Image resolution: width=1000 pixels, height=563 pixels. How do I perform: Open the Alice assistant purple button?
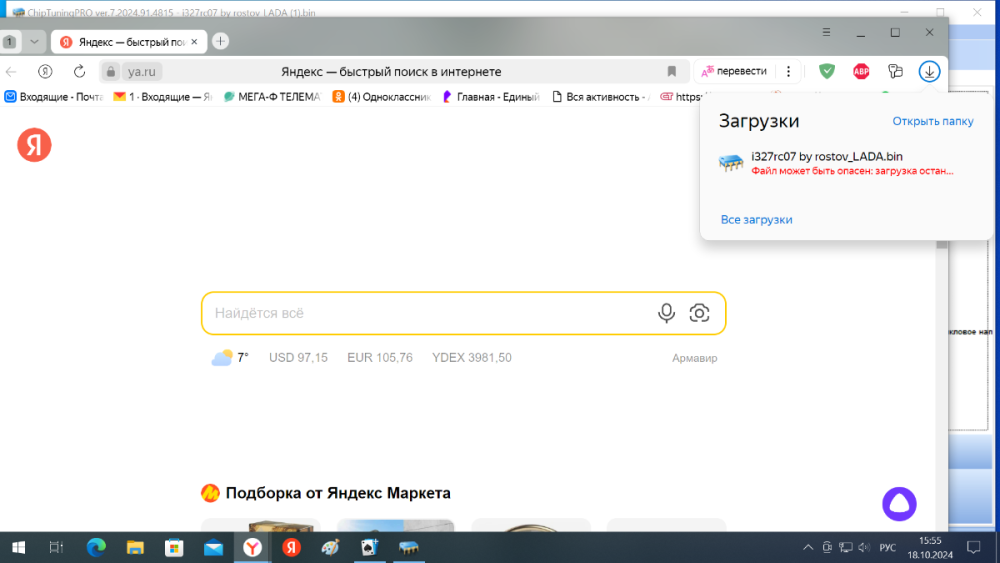[x=899, y=504]
